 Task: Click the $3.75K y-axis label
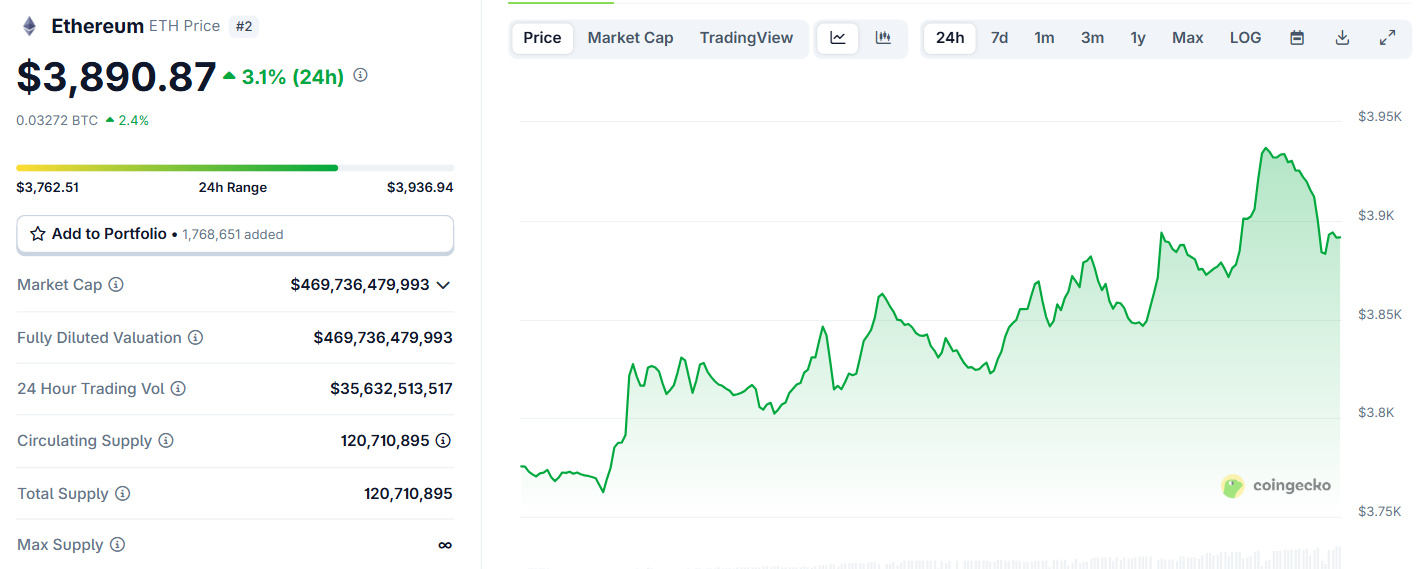click(1380, 511)
